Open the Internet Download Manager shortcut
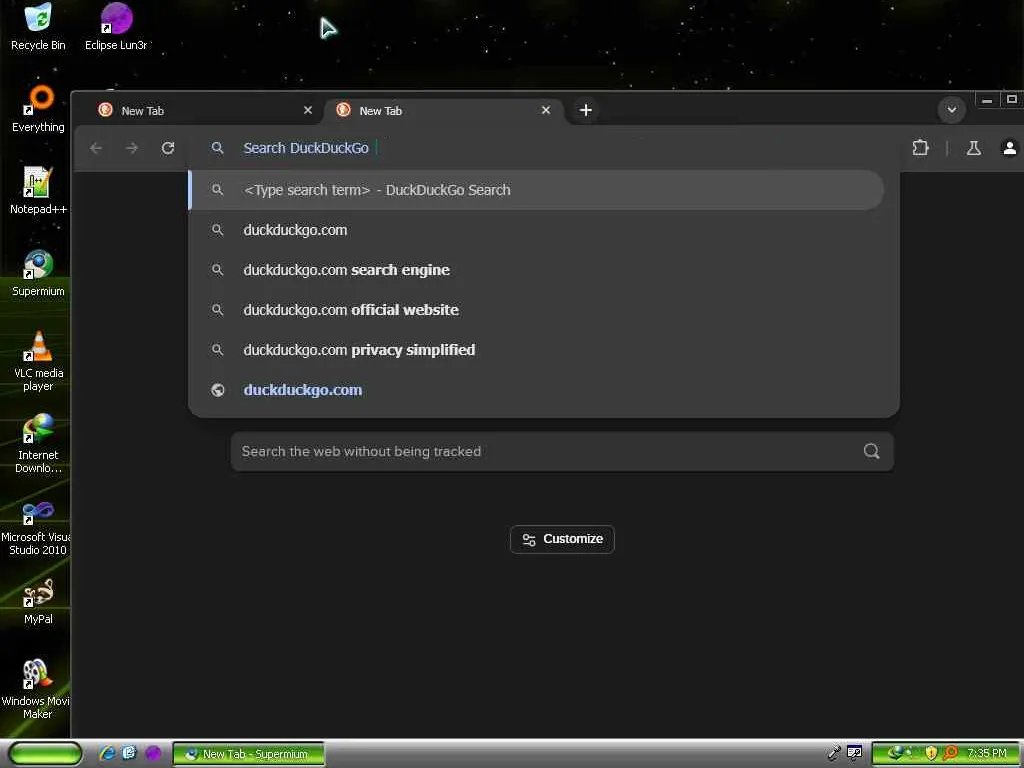 click(x=38, y=443)
